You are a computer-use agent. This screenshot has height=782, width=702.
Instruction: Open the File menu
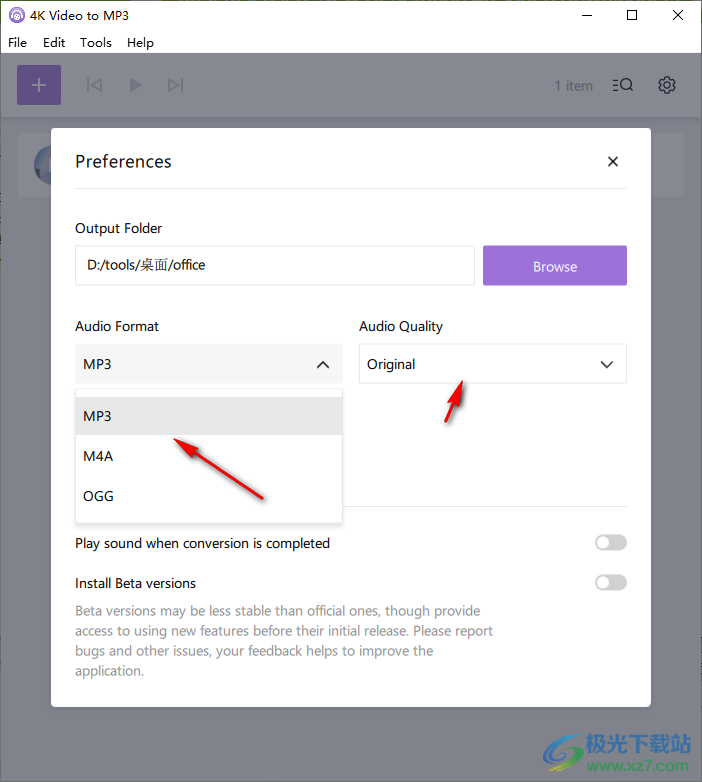coord(17,43)
